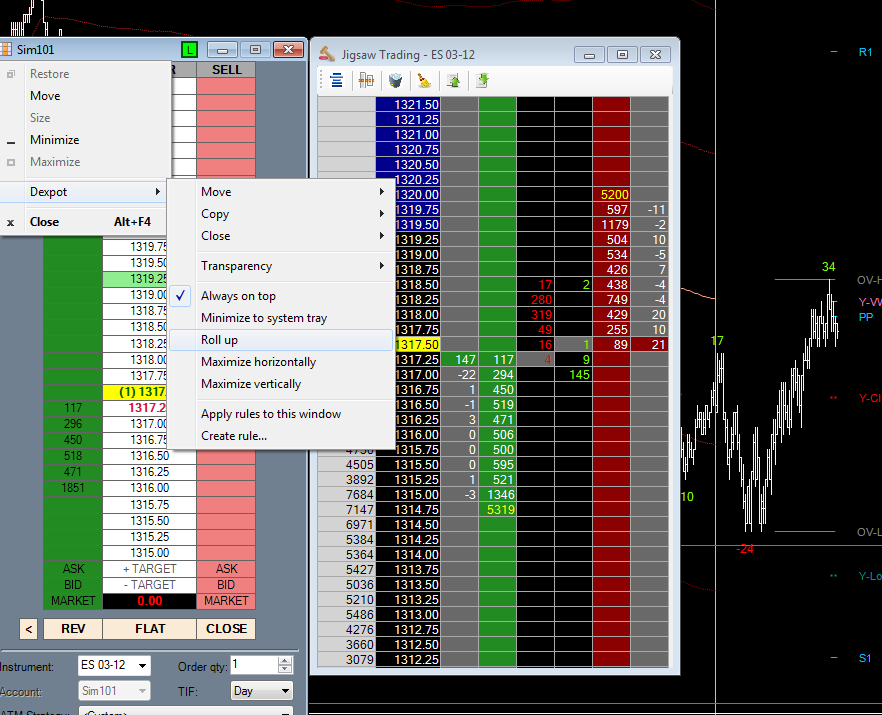Click the - TARGET cell
The height and width of the screenshot is (715, 882).
[x=150, y=585]
